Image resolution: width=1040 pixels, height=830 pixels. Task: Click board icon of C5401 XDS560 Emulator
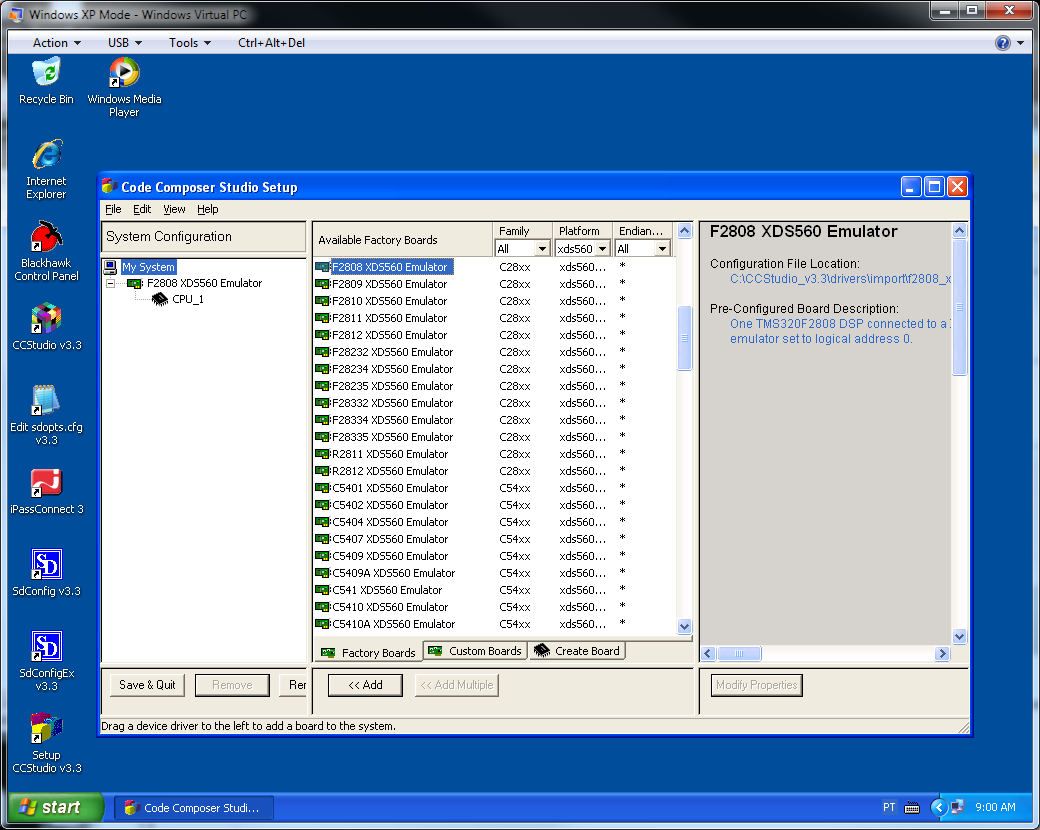(322, 488)
